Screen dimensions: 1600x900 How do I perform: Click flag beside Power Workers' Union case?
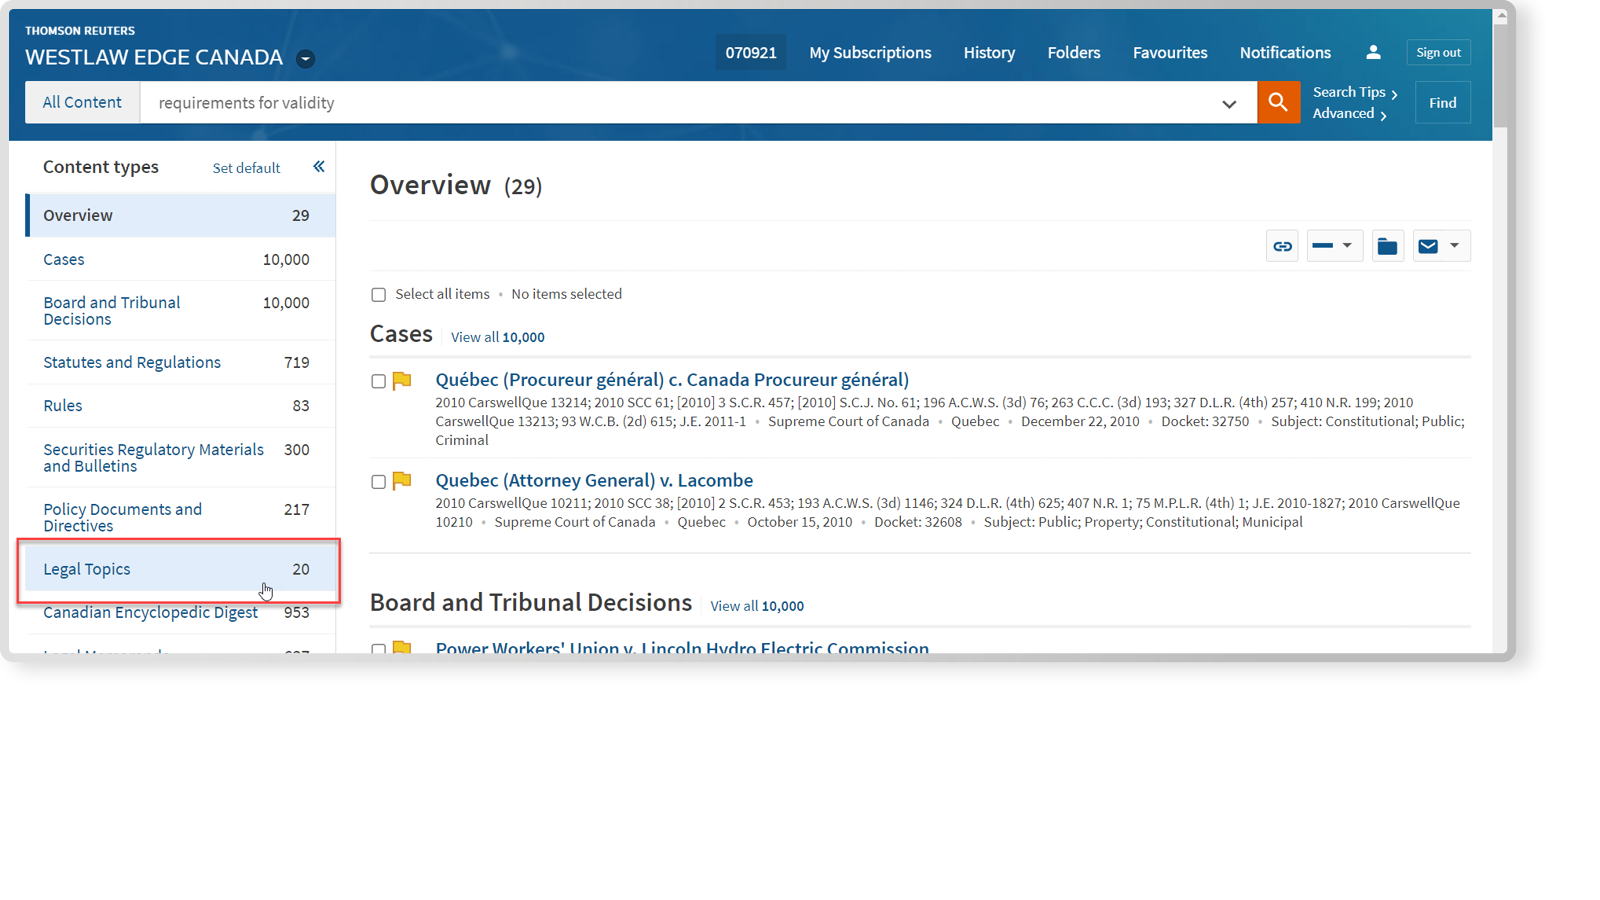coord(402,647)
